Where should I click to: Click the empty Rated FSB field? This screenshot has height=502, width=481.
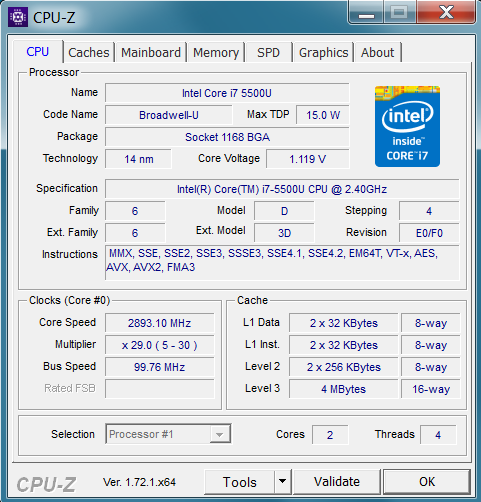(x=160, y=388)
